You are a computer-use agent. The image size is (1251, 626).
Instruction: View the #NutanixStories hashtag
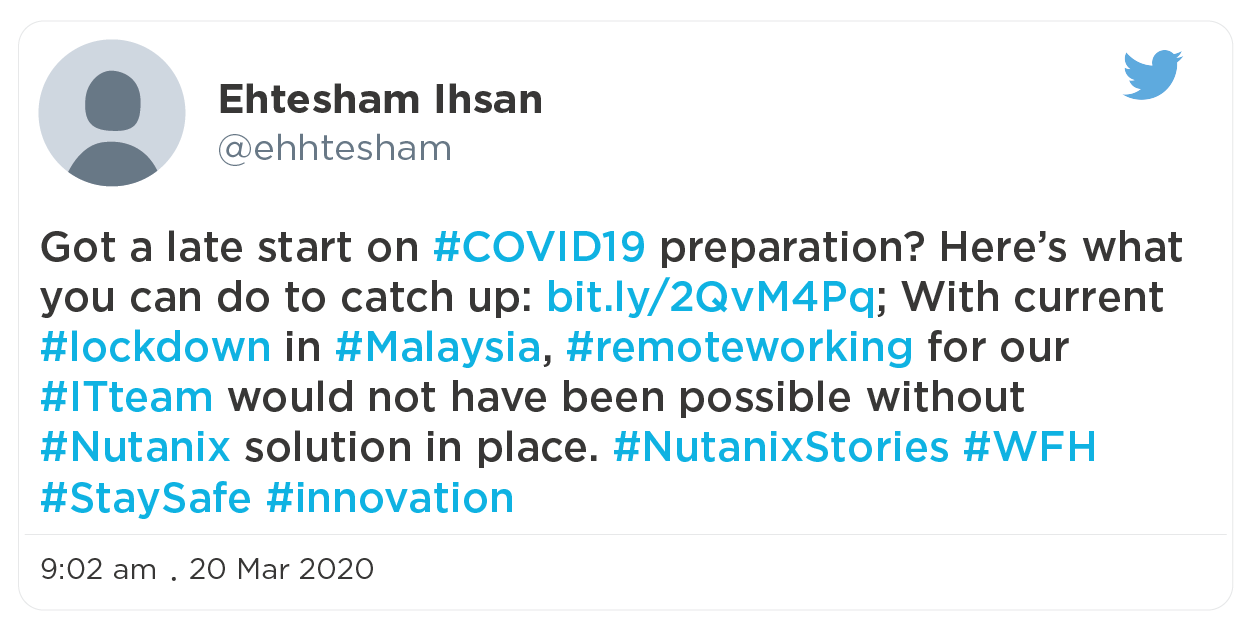click(x=780, y=447)
